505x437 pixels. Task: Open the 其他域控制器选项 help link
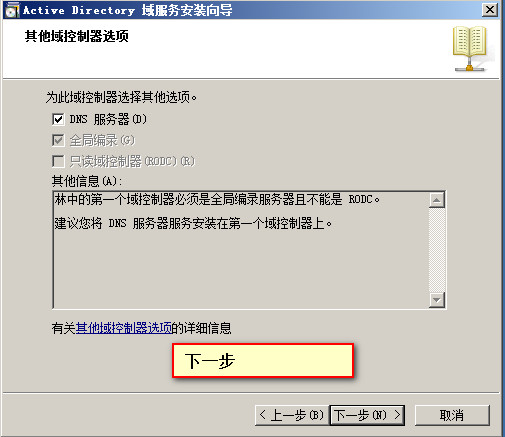tap(124, 328)
